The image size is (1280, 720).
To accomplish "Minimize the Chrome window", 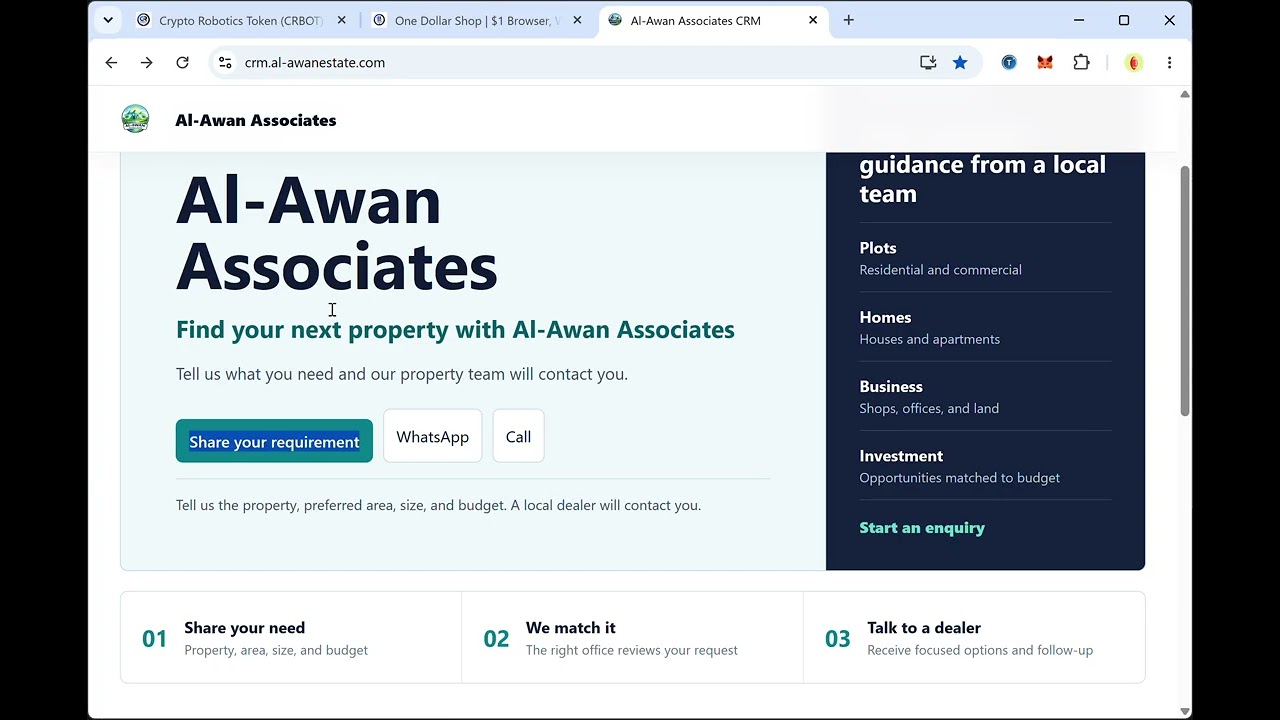I will click(x=1079, y=20).
